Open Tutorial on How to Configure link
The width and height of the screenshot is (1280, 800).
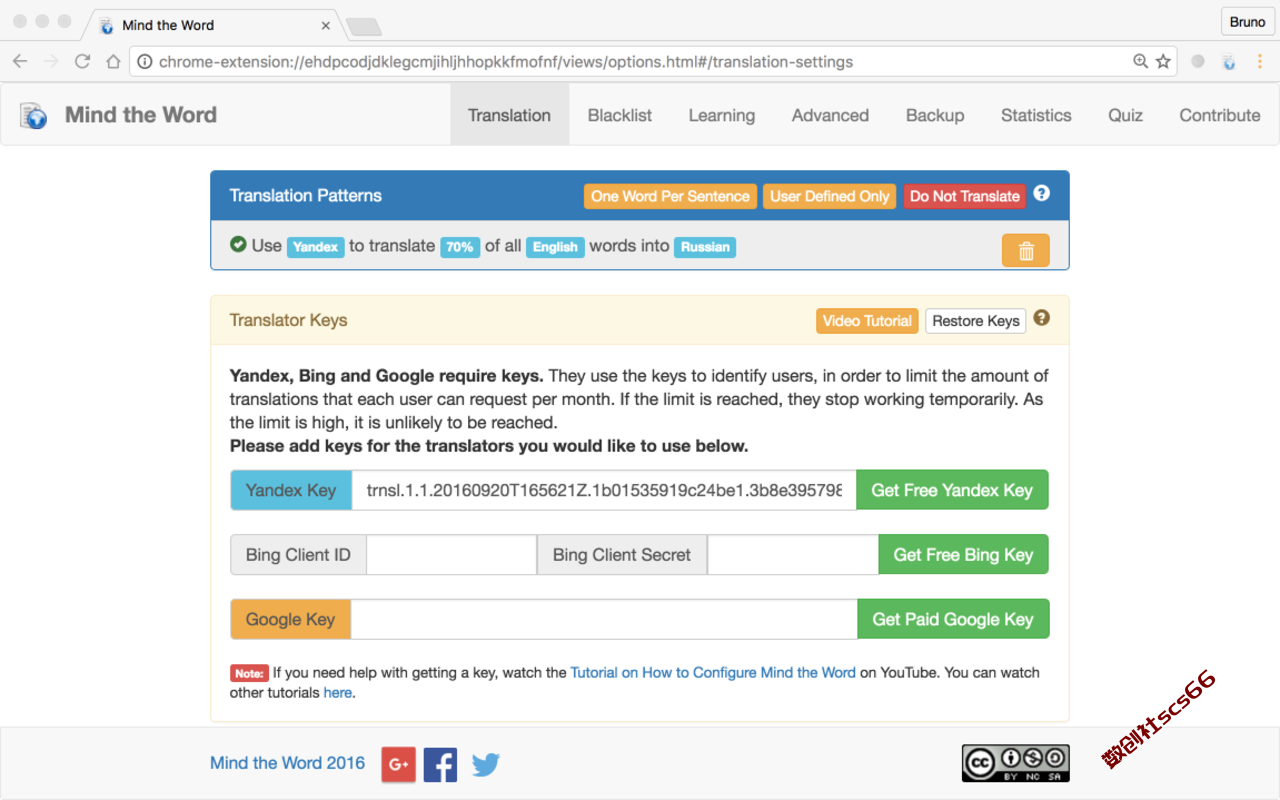point(713,673)
